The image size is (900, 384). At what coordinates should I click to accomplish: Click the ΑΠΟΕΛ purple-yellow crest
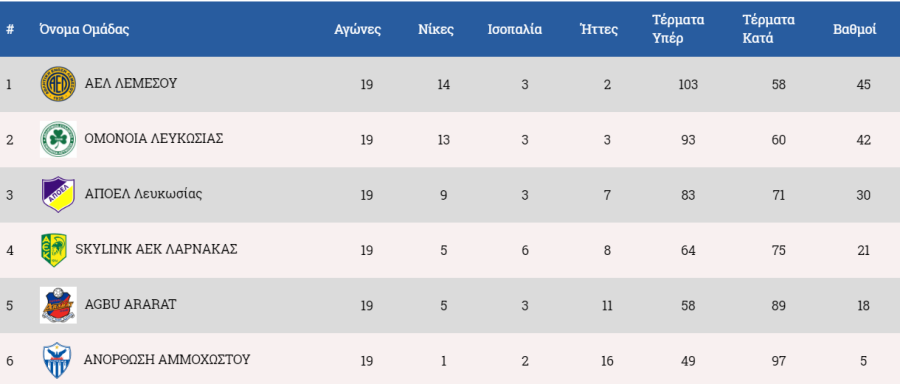coord(58,195)
